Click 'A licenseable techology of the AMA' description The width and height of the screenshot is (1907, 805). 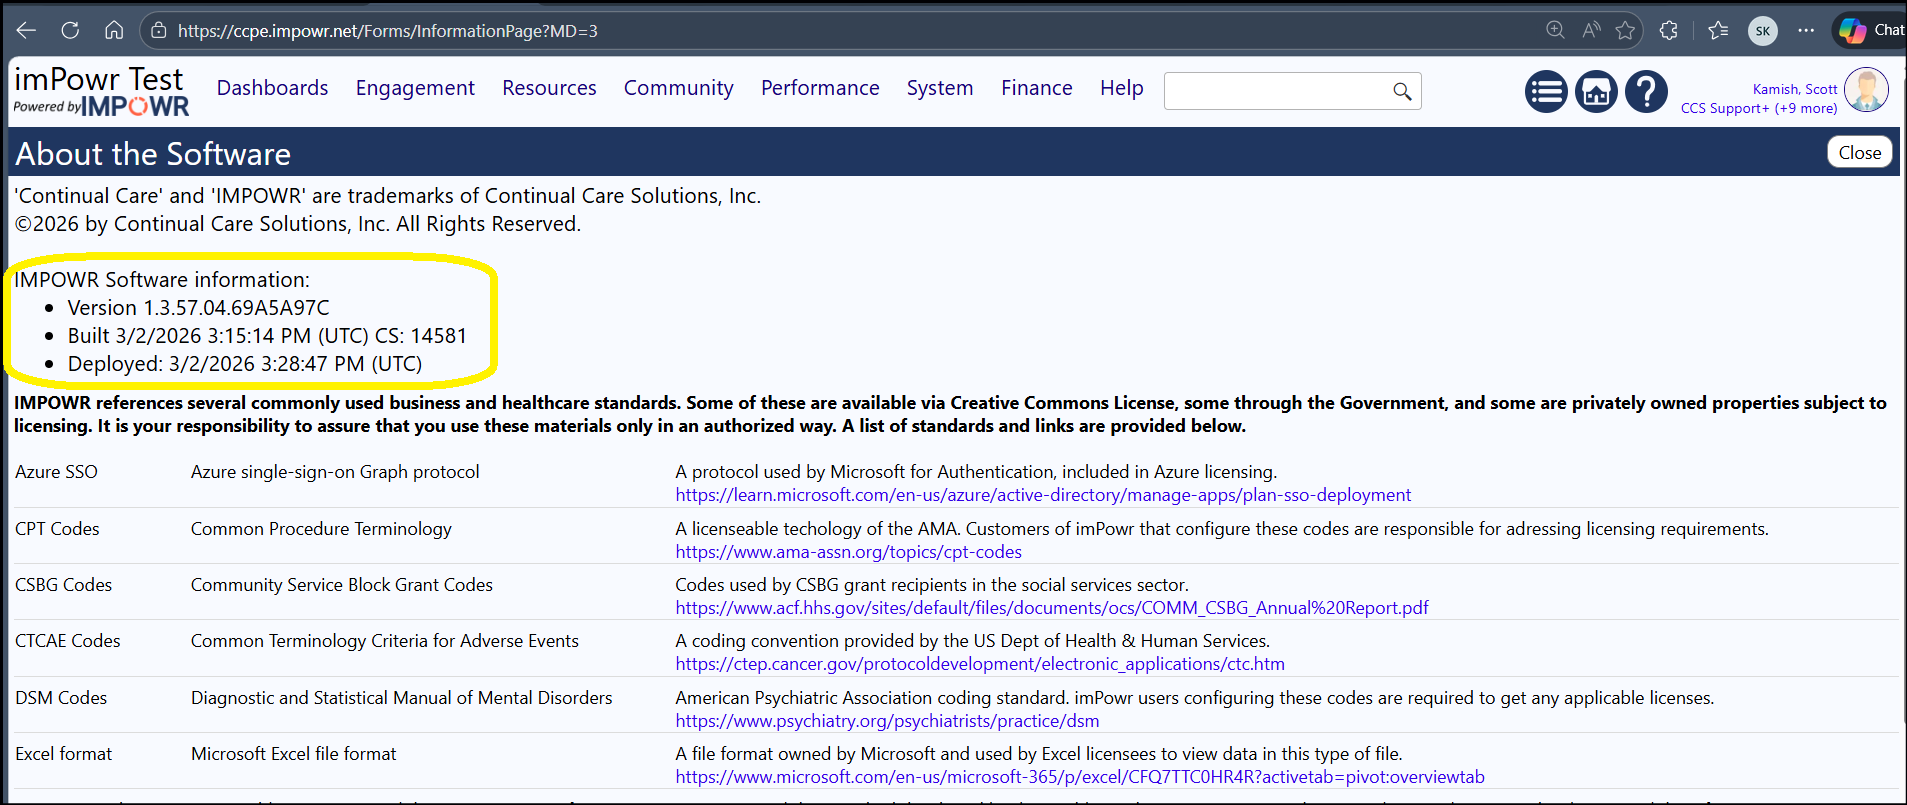tap(1222, 529)
